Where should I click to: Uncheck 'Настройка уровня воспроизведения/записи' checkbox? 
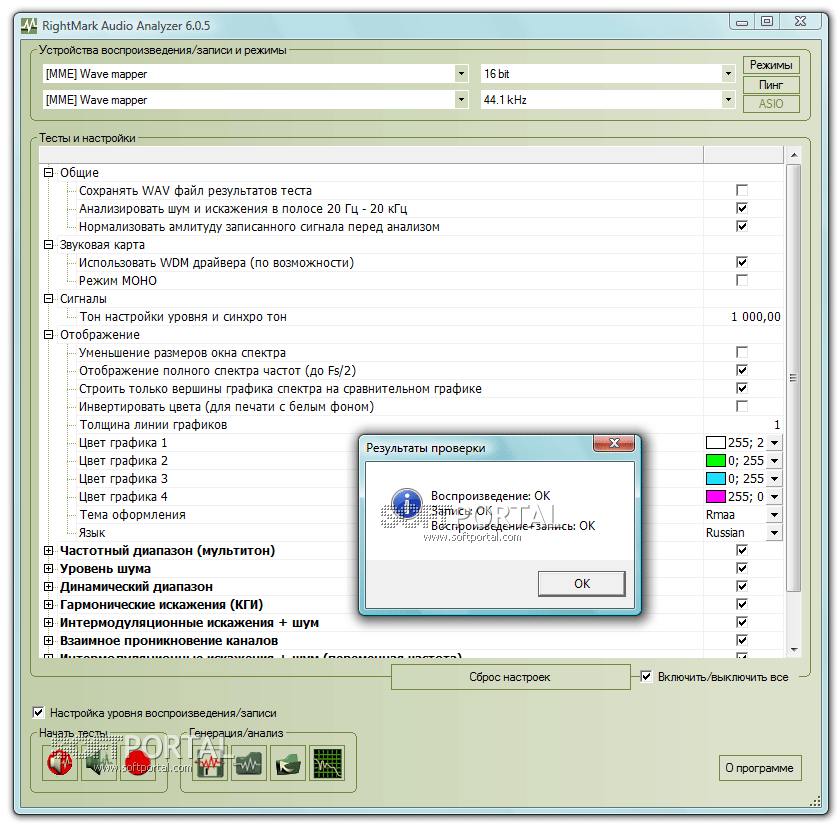38,712
